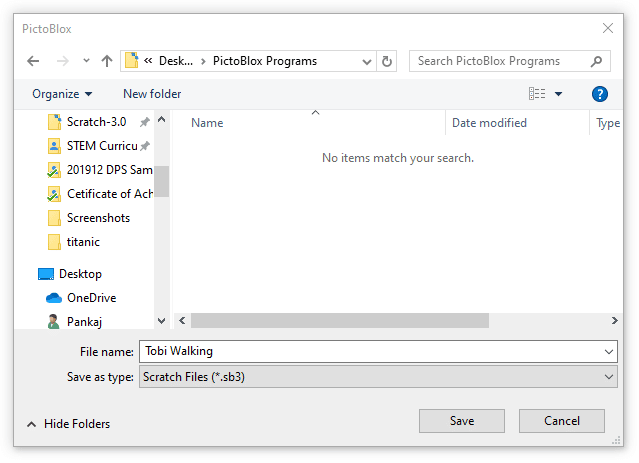
Task: Go up one folder level
Action: coord(107,61)
